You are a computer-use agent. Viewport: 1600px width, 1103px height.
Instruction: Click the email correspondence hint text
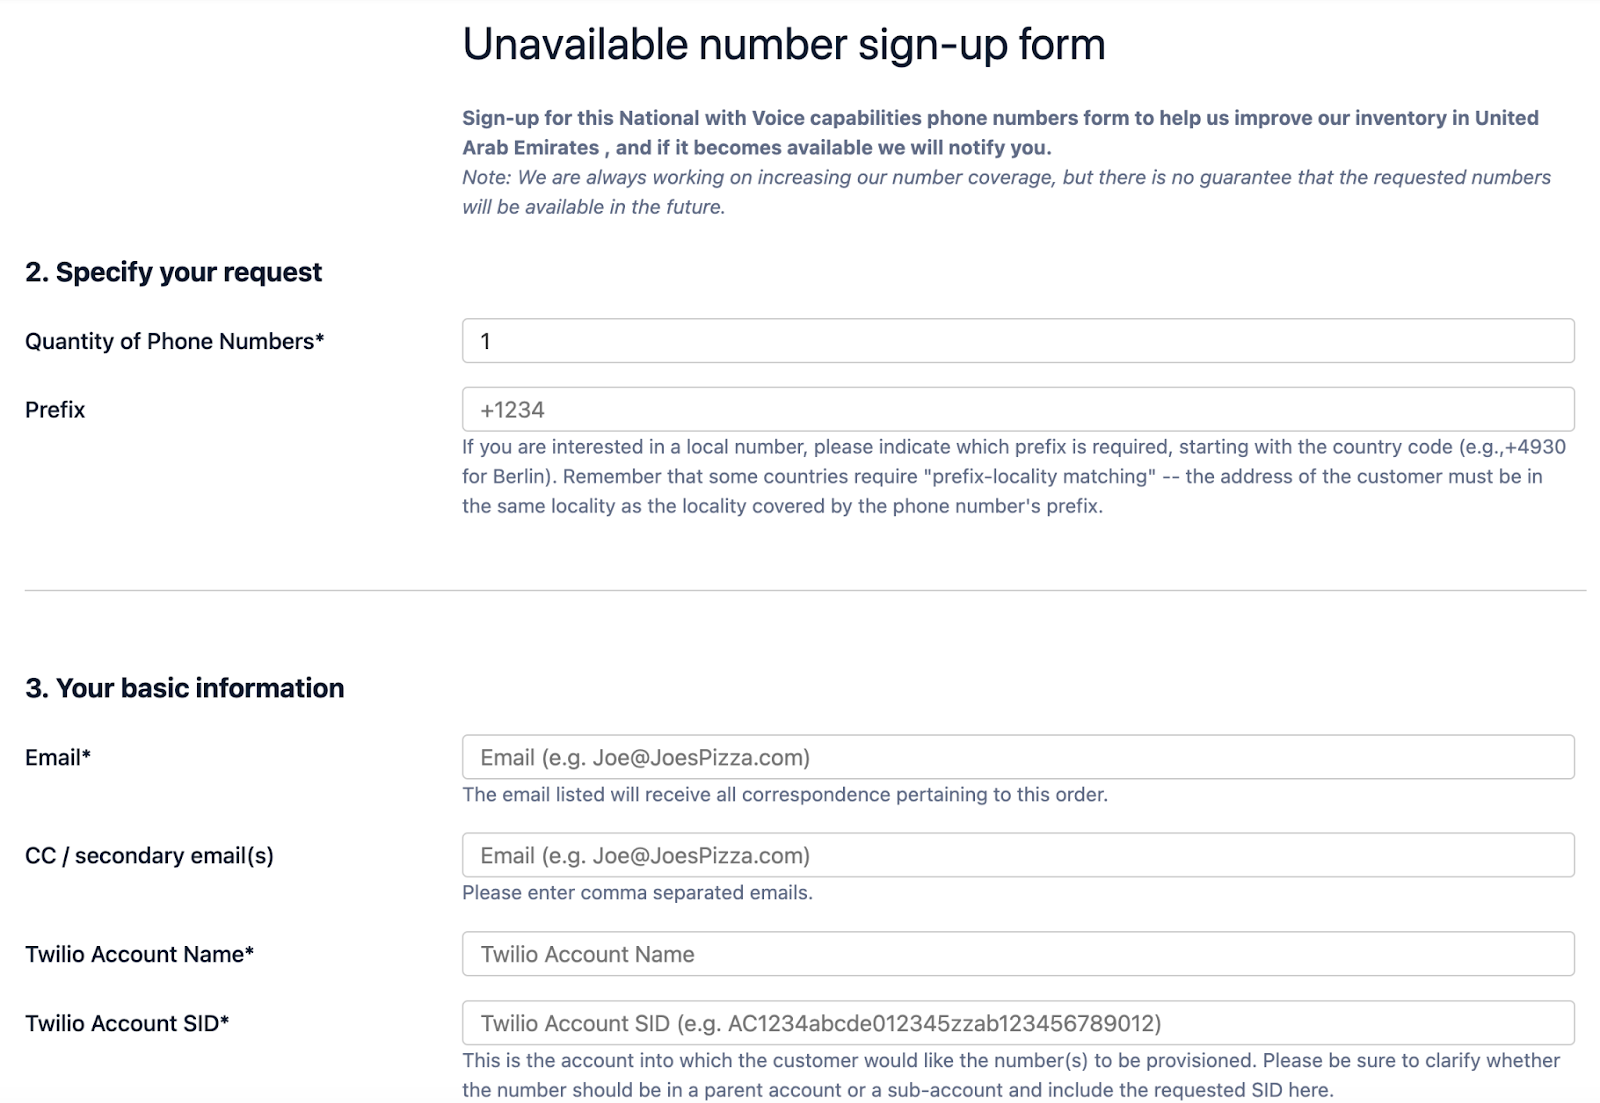coord(785,795)
